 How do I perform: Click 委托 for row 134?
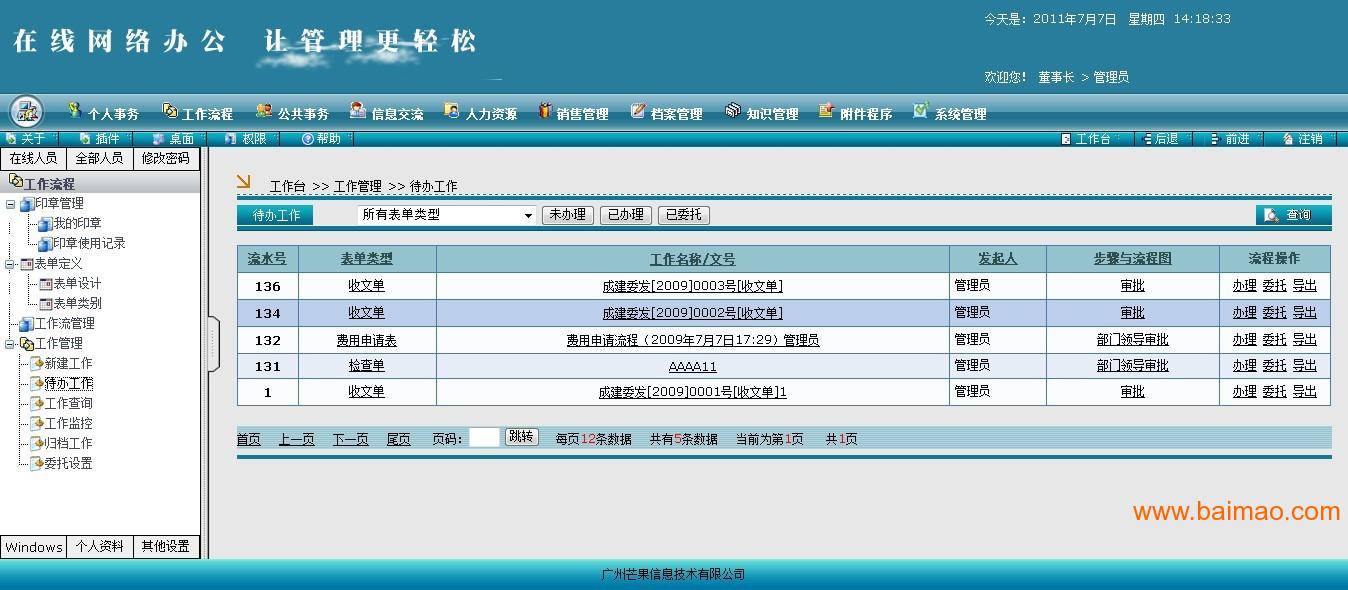click(1274, 313)
